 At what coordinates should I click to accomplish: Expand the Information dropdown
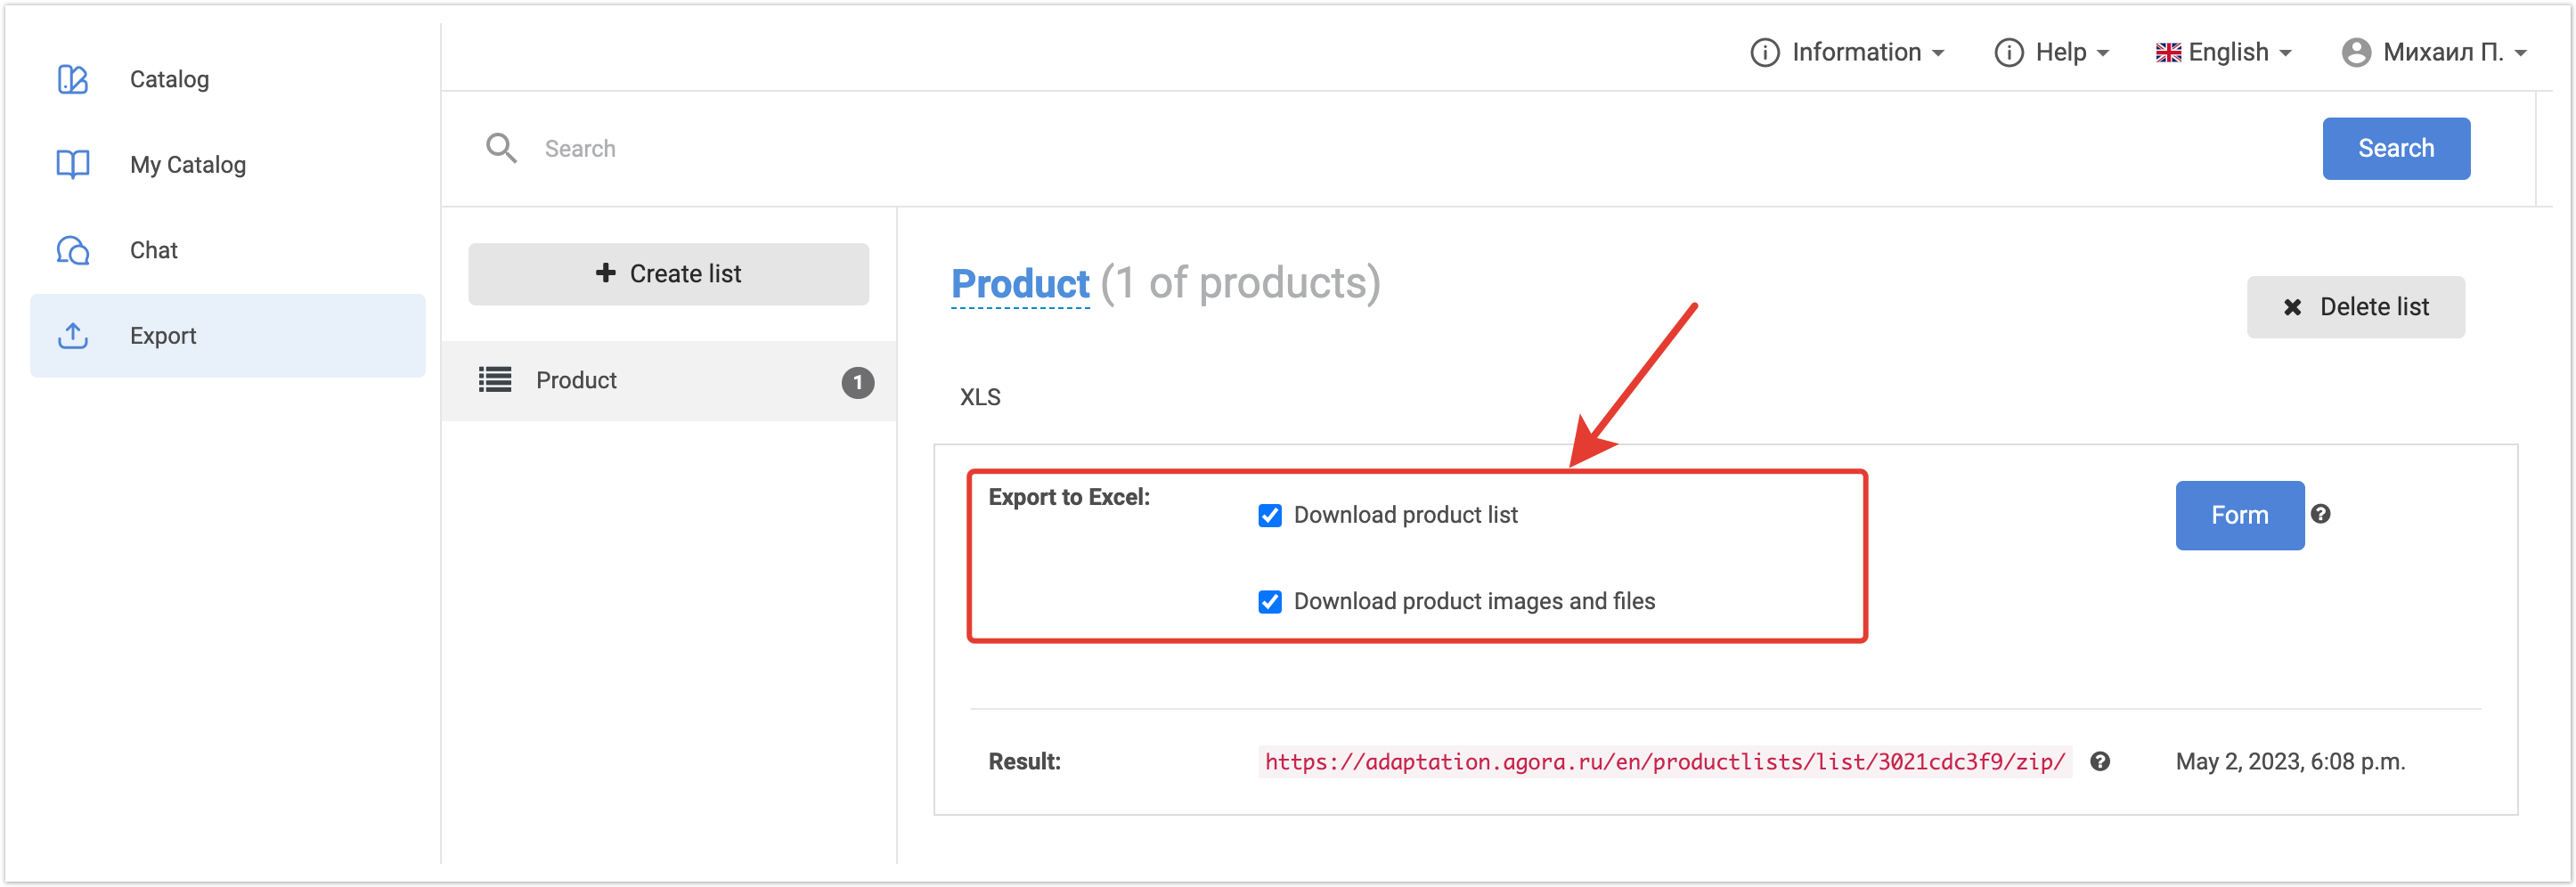(x=1847, y=52)
